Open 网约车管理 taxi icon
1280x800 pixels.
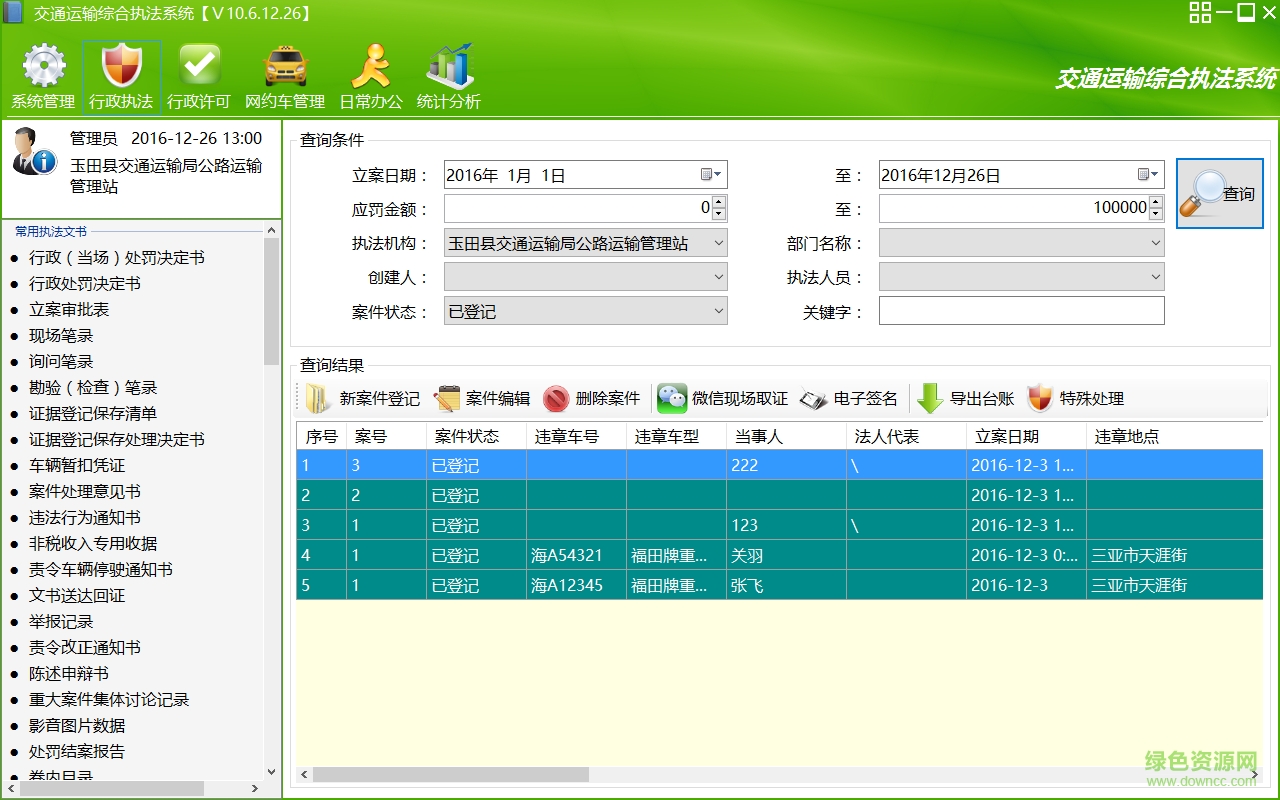click(x=285, y=68)
